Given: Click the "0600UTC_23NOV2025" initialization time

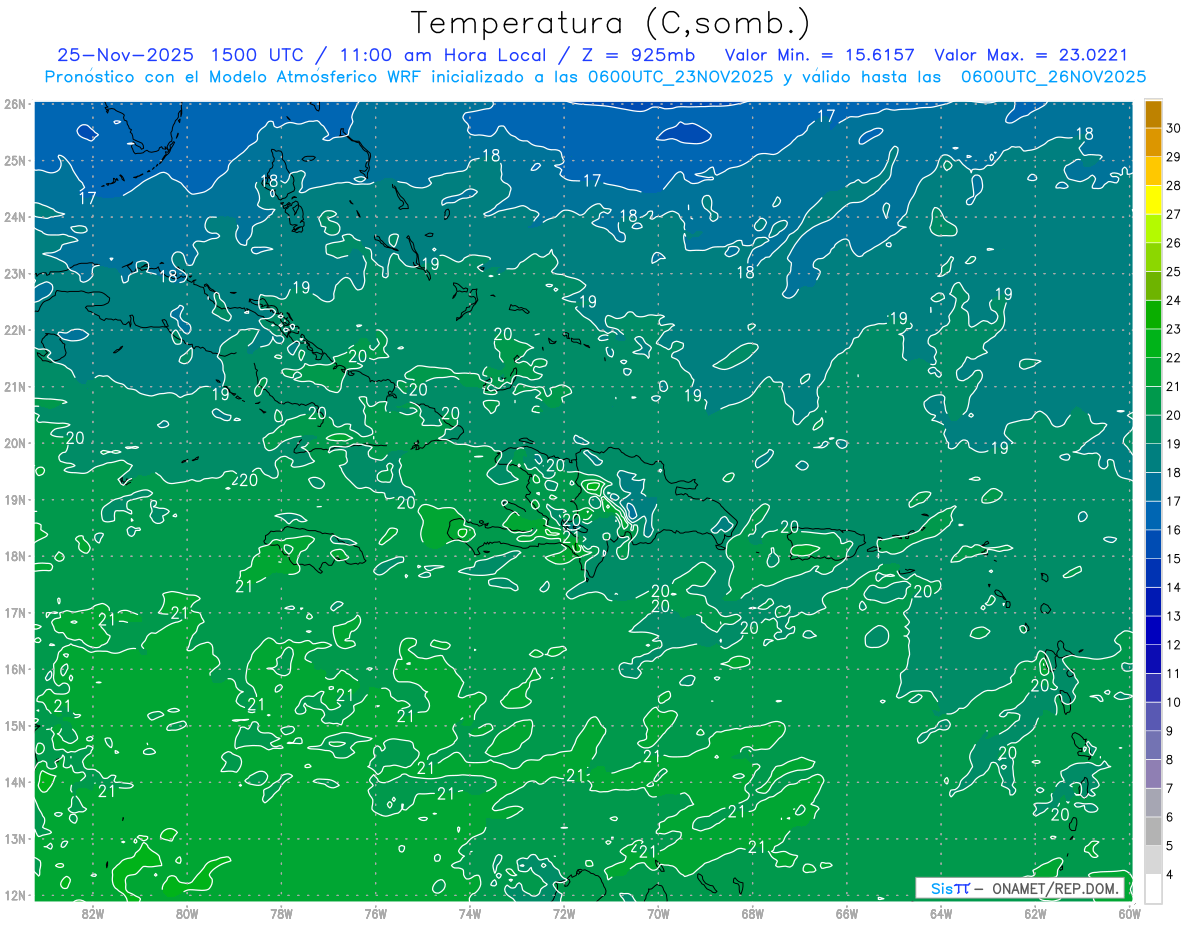Looking at the screenshot, I should (682, 77).
